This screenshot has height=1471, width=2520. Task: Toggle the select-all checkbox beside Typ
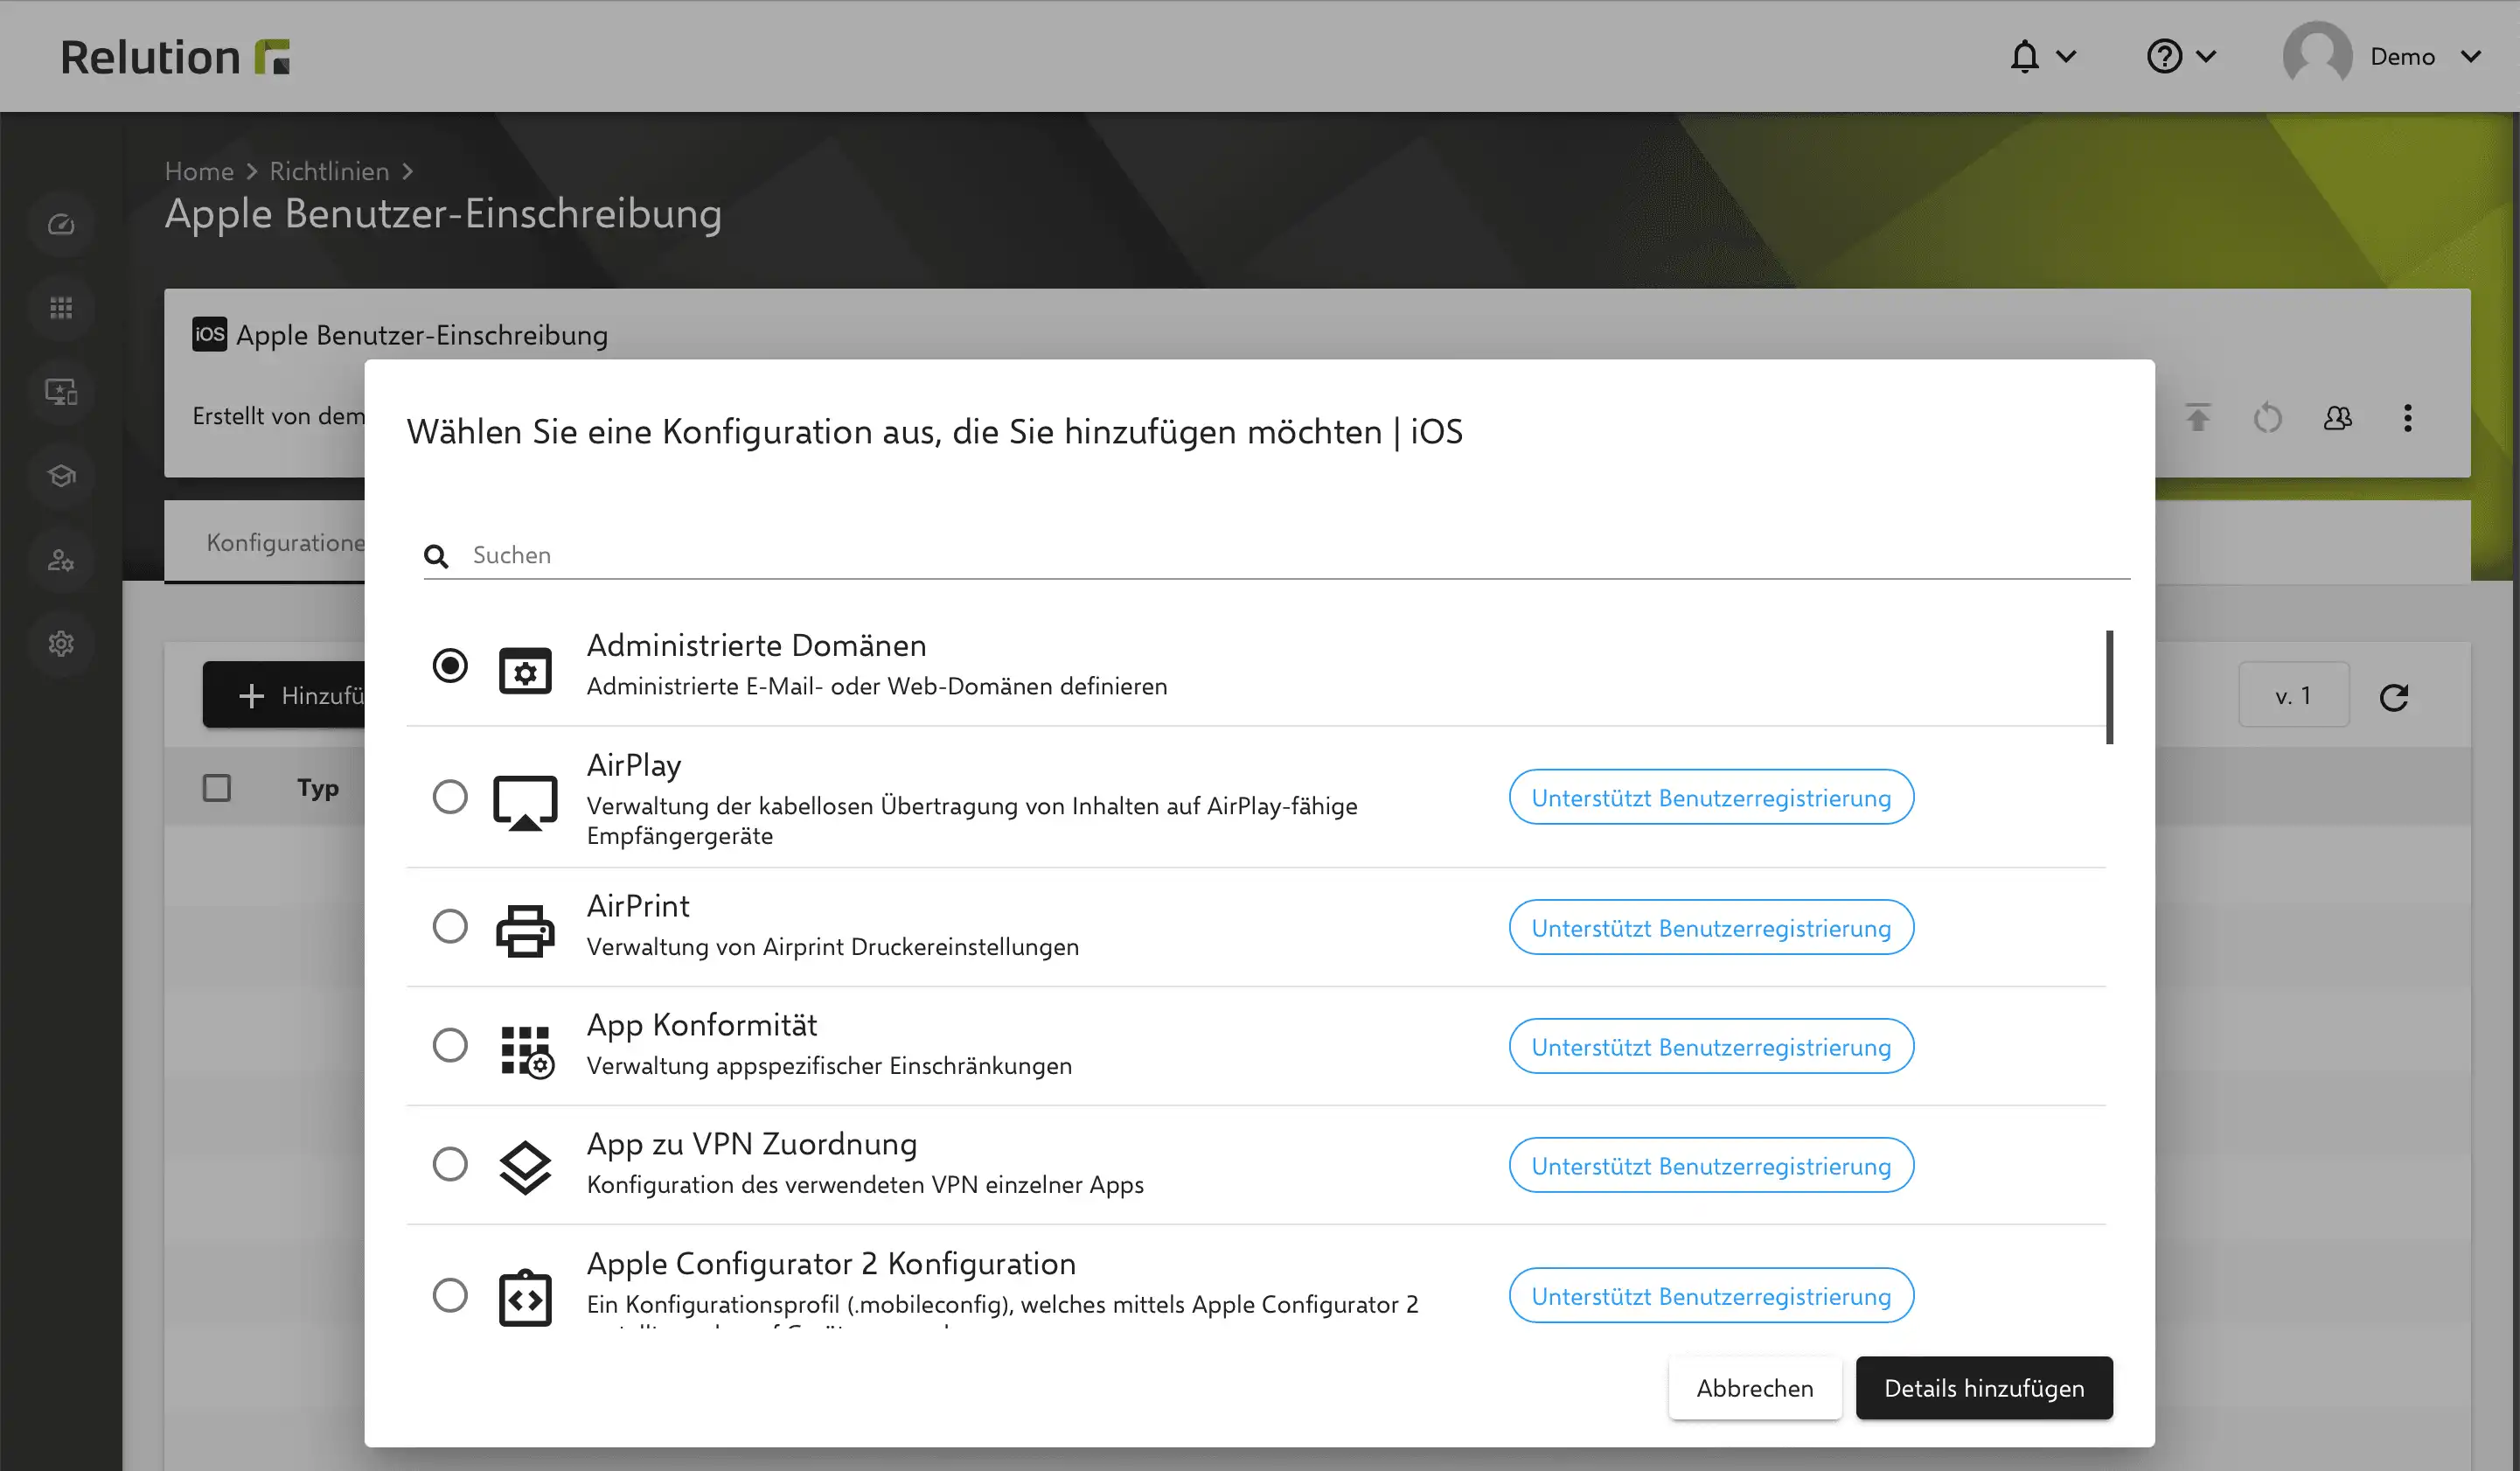pyautogui.click(x=216, y=788)
